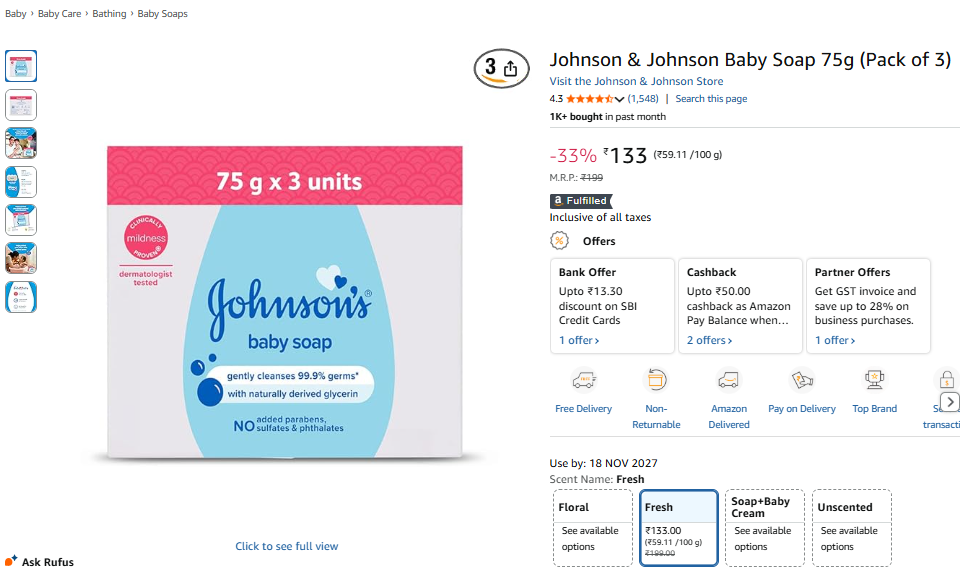Advance the feature icons carousel arrow

(950, 402)
